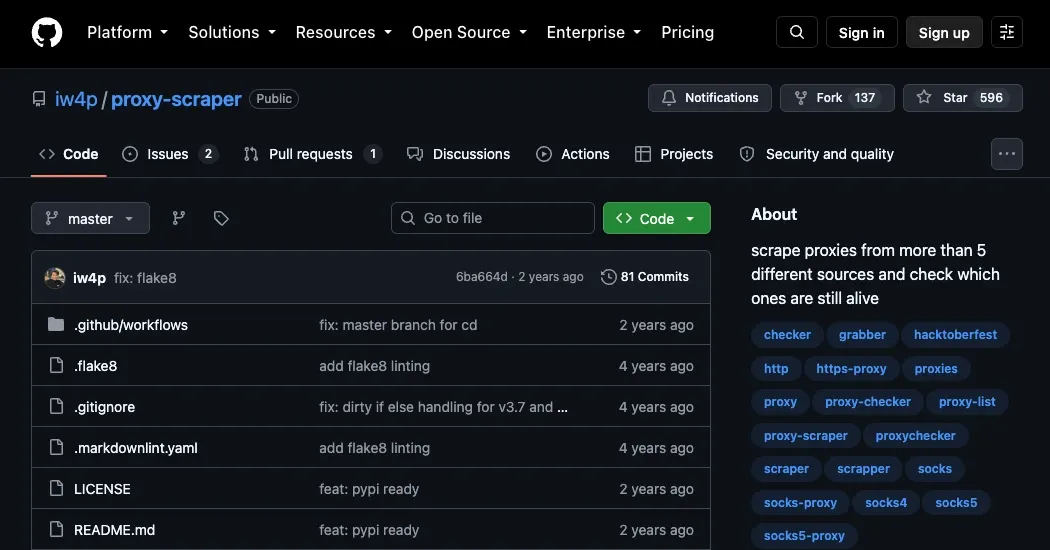
Task: Open the appearance settings sliders icon
Action: 1006,32
